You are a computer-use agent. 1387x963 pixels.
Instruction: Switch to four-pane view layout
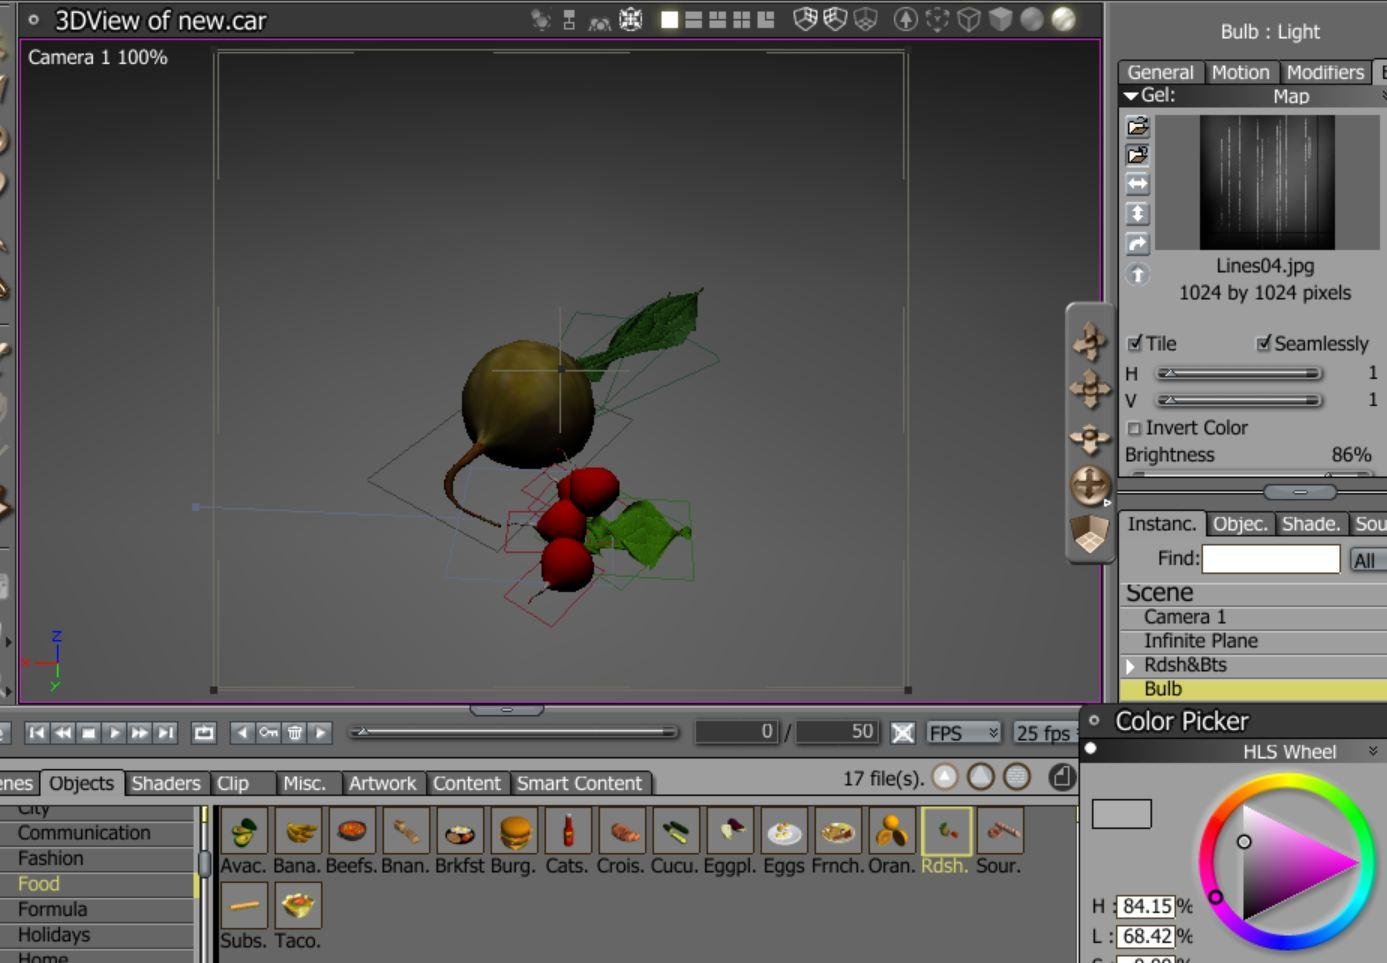pyautogui.click(x=742, y=20)
